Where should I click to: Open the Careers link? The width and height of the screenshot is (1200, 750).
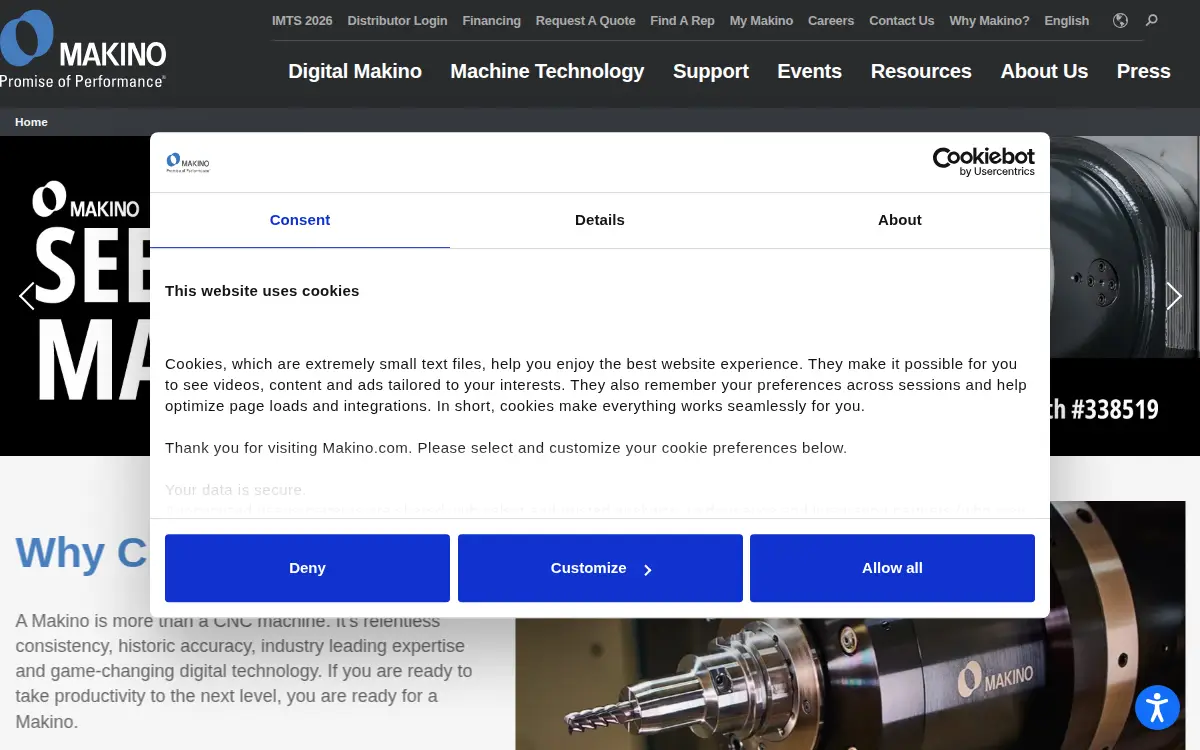831,20
